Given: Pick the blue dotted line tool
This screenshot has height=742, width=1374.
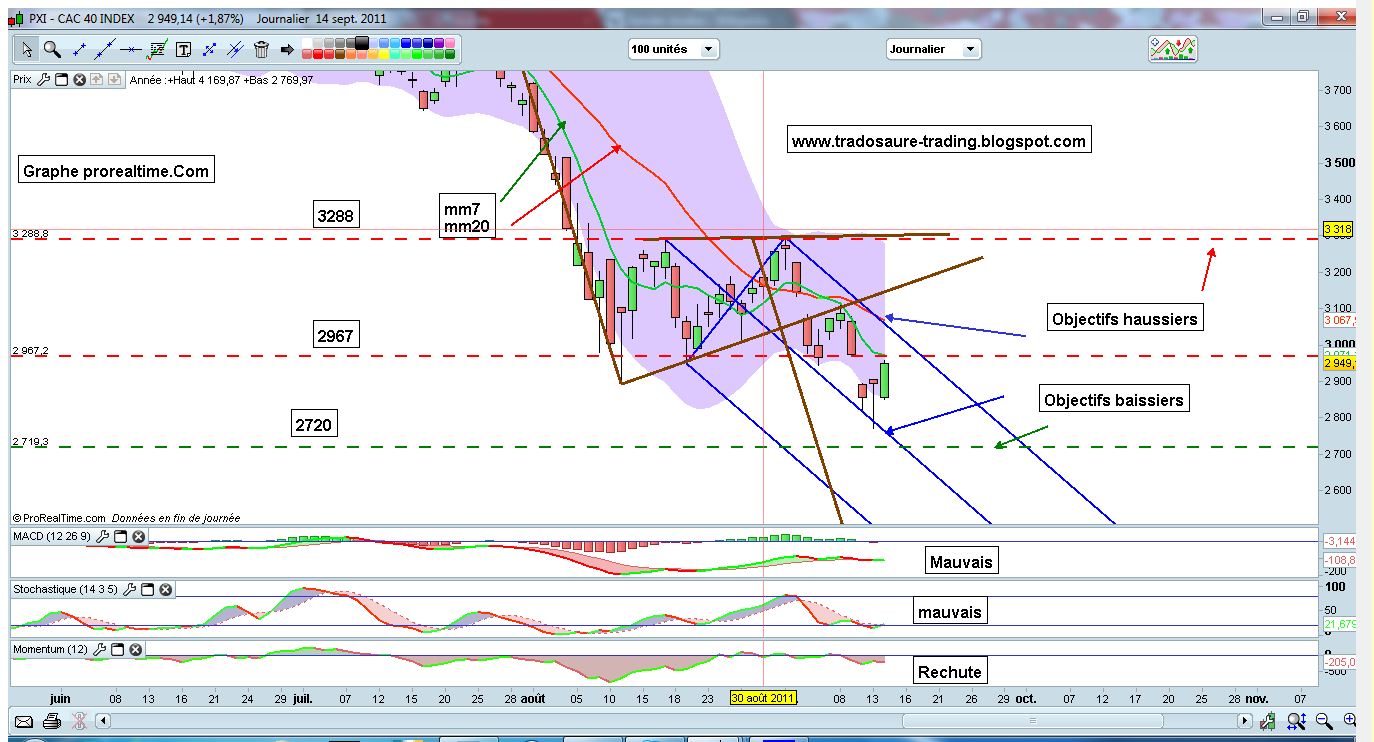Looking at the screenshot, I should 210,49.
